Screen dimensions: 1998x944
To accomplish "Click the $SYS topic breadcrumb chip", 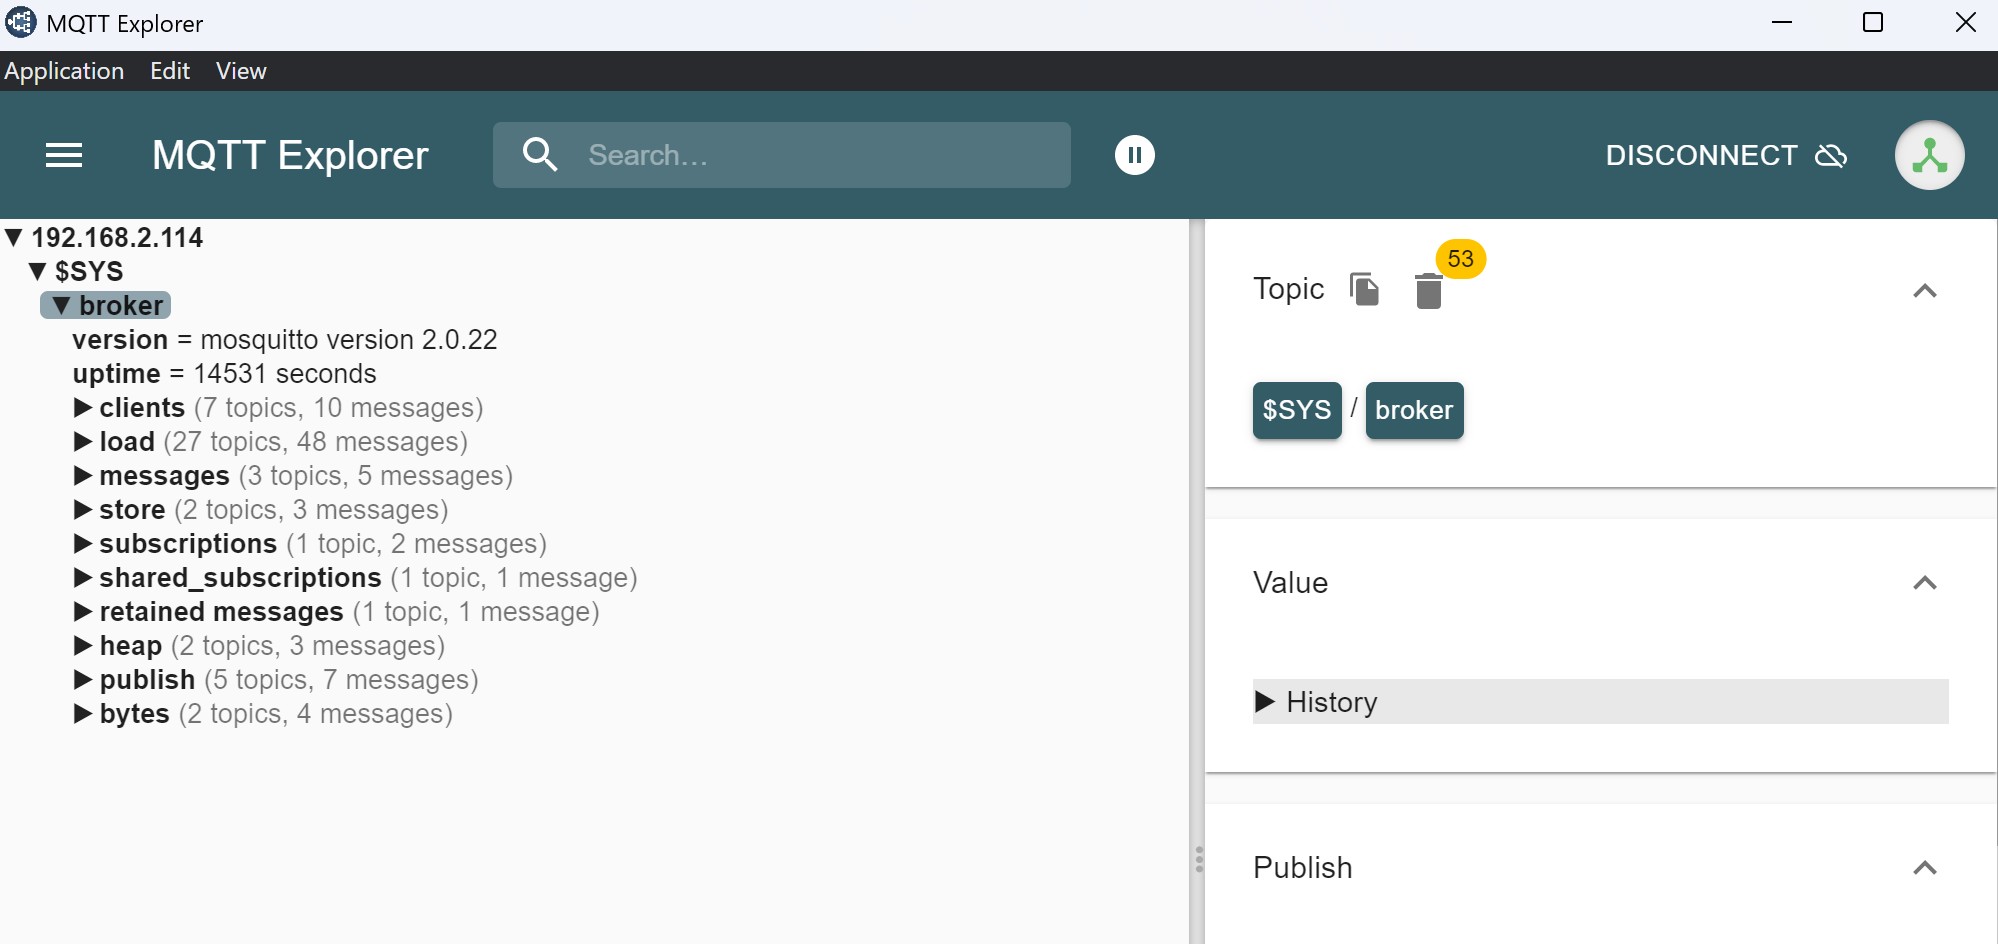I will 1296,410.
